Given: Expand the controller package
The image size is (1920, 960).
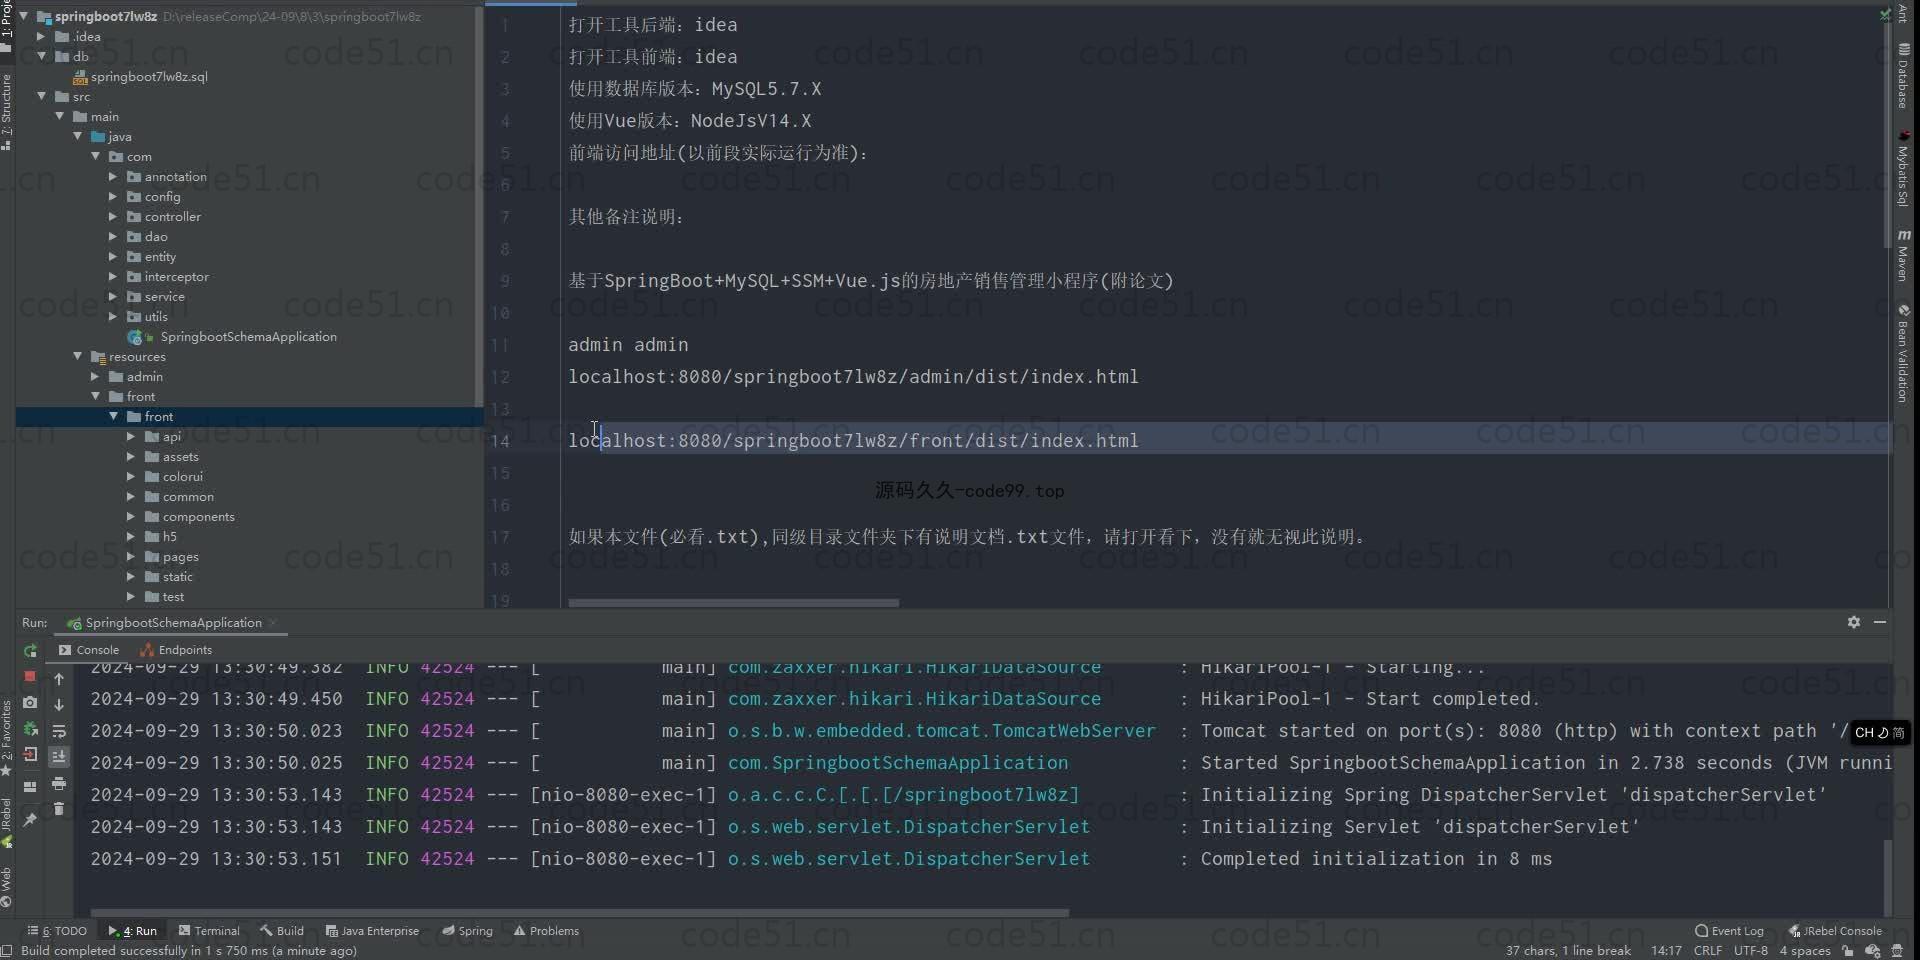Looking at the screenshot, I should tap(113, 216).
